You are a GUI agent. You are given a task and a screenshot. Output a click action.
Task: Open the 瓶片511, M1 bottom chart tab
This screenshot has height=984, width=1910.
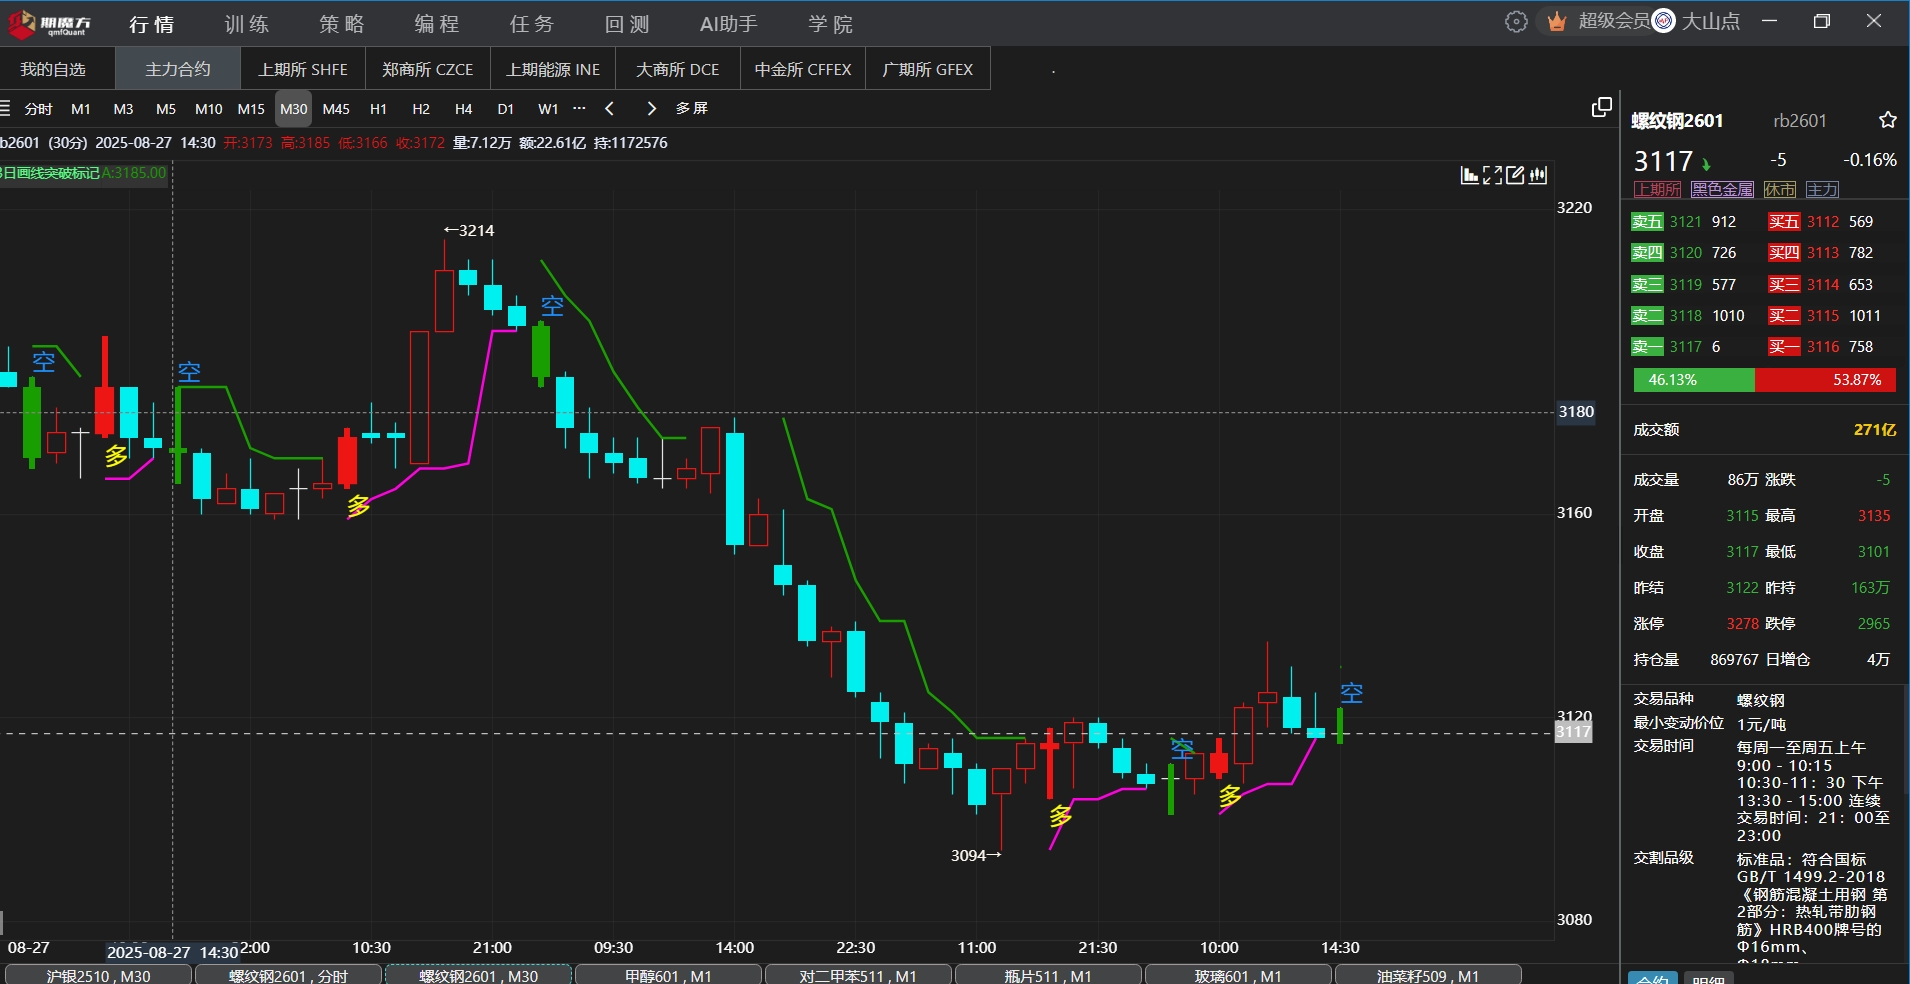[x=1048, y=975]
